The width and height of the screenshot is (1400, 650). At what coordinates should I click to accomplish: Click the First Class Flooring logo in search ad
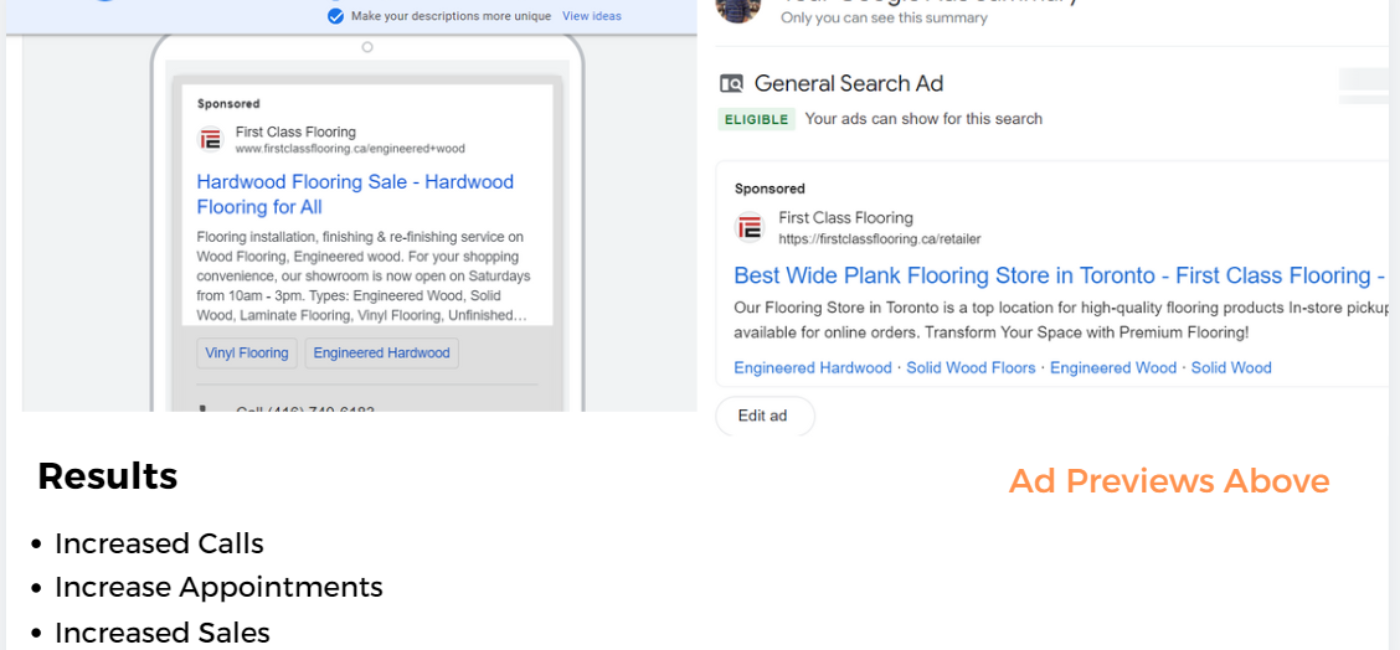click(x=749, y=228)
